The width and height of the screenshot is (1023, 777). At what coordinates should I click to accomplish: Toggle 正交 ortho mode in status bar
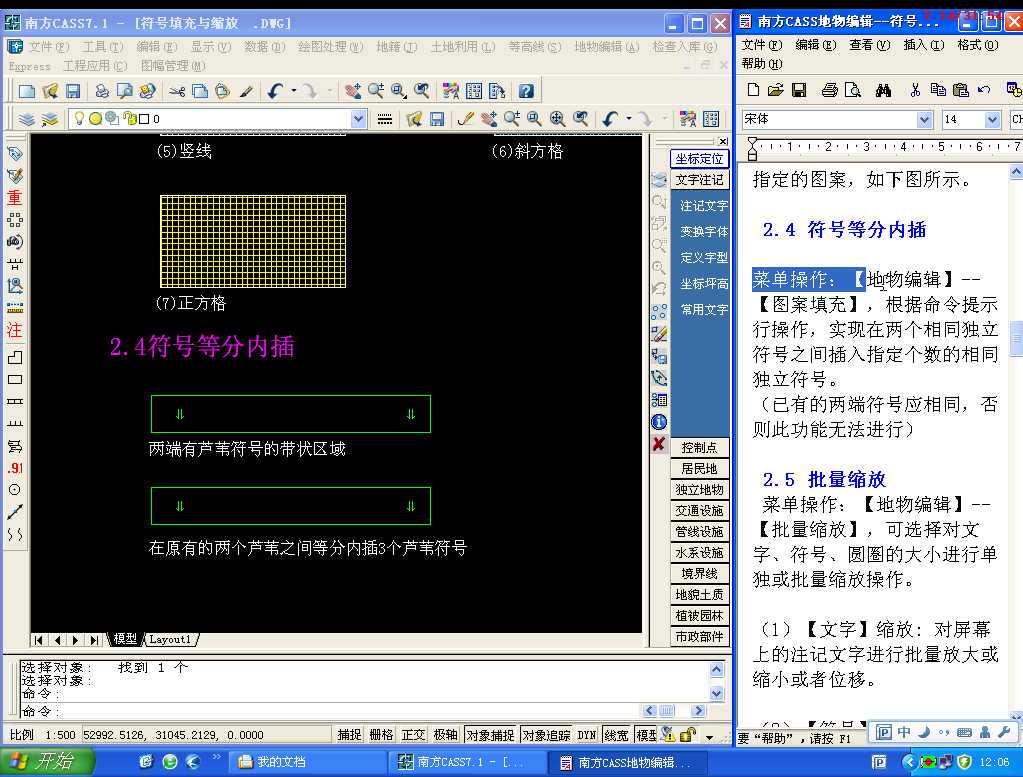click(x=413, y=735)
